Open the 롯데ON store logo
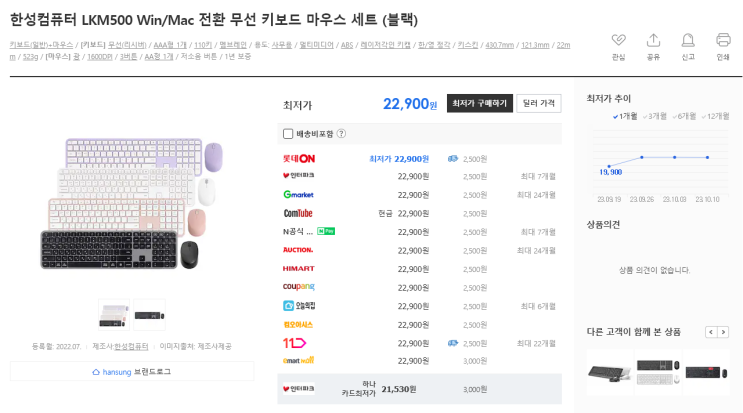743x413 pixels. [299, 159]
